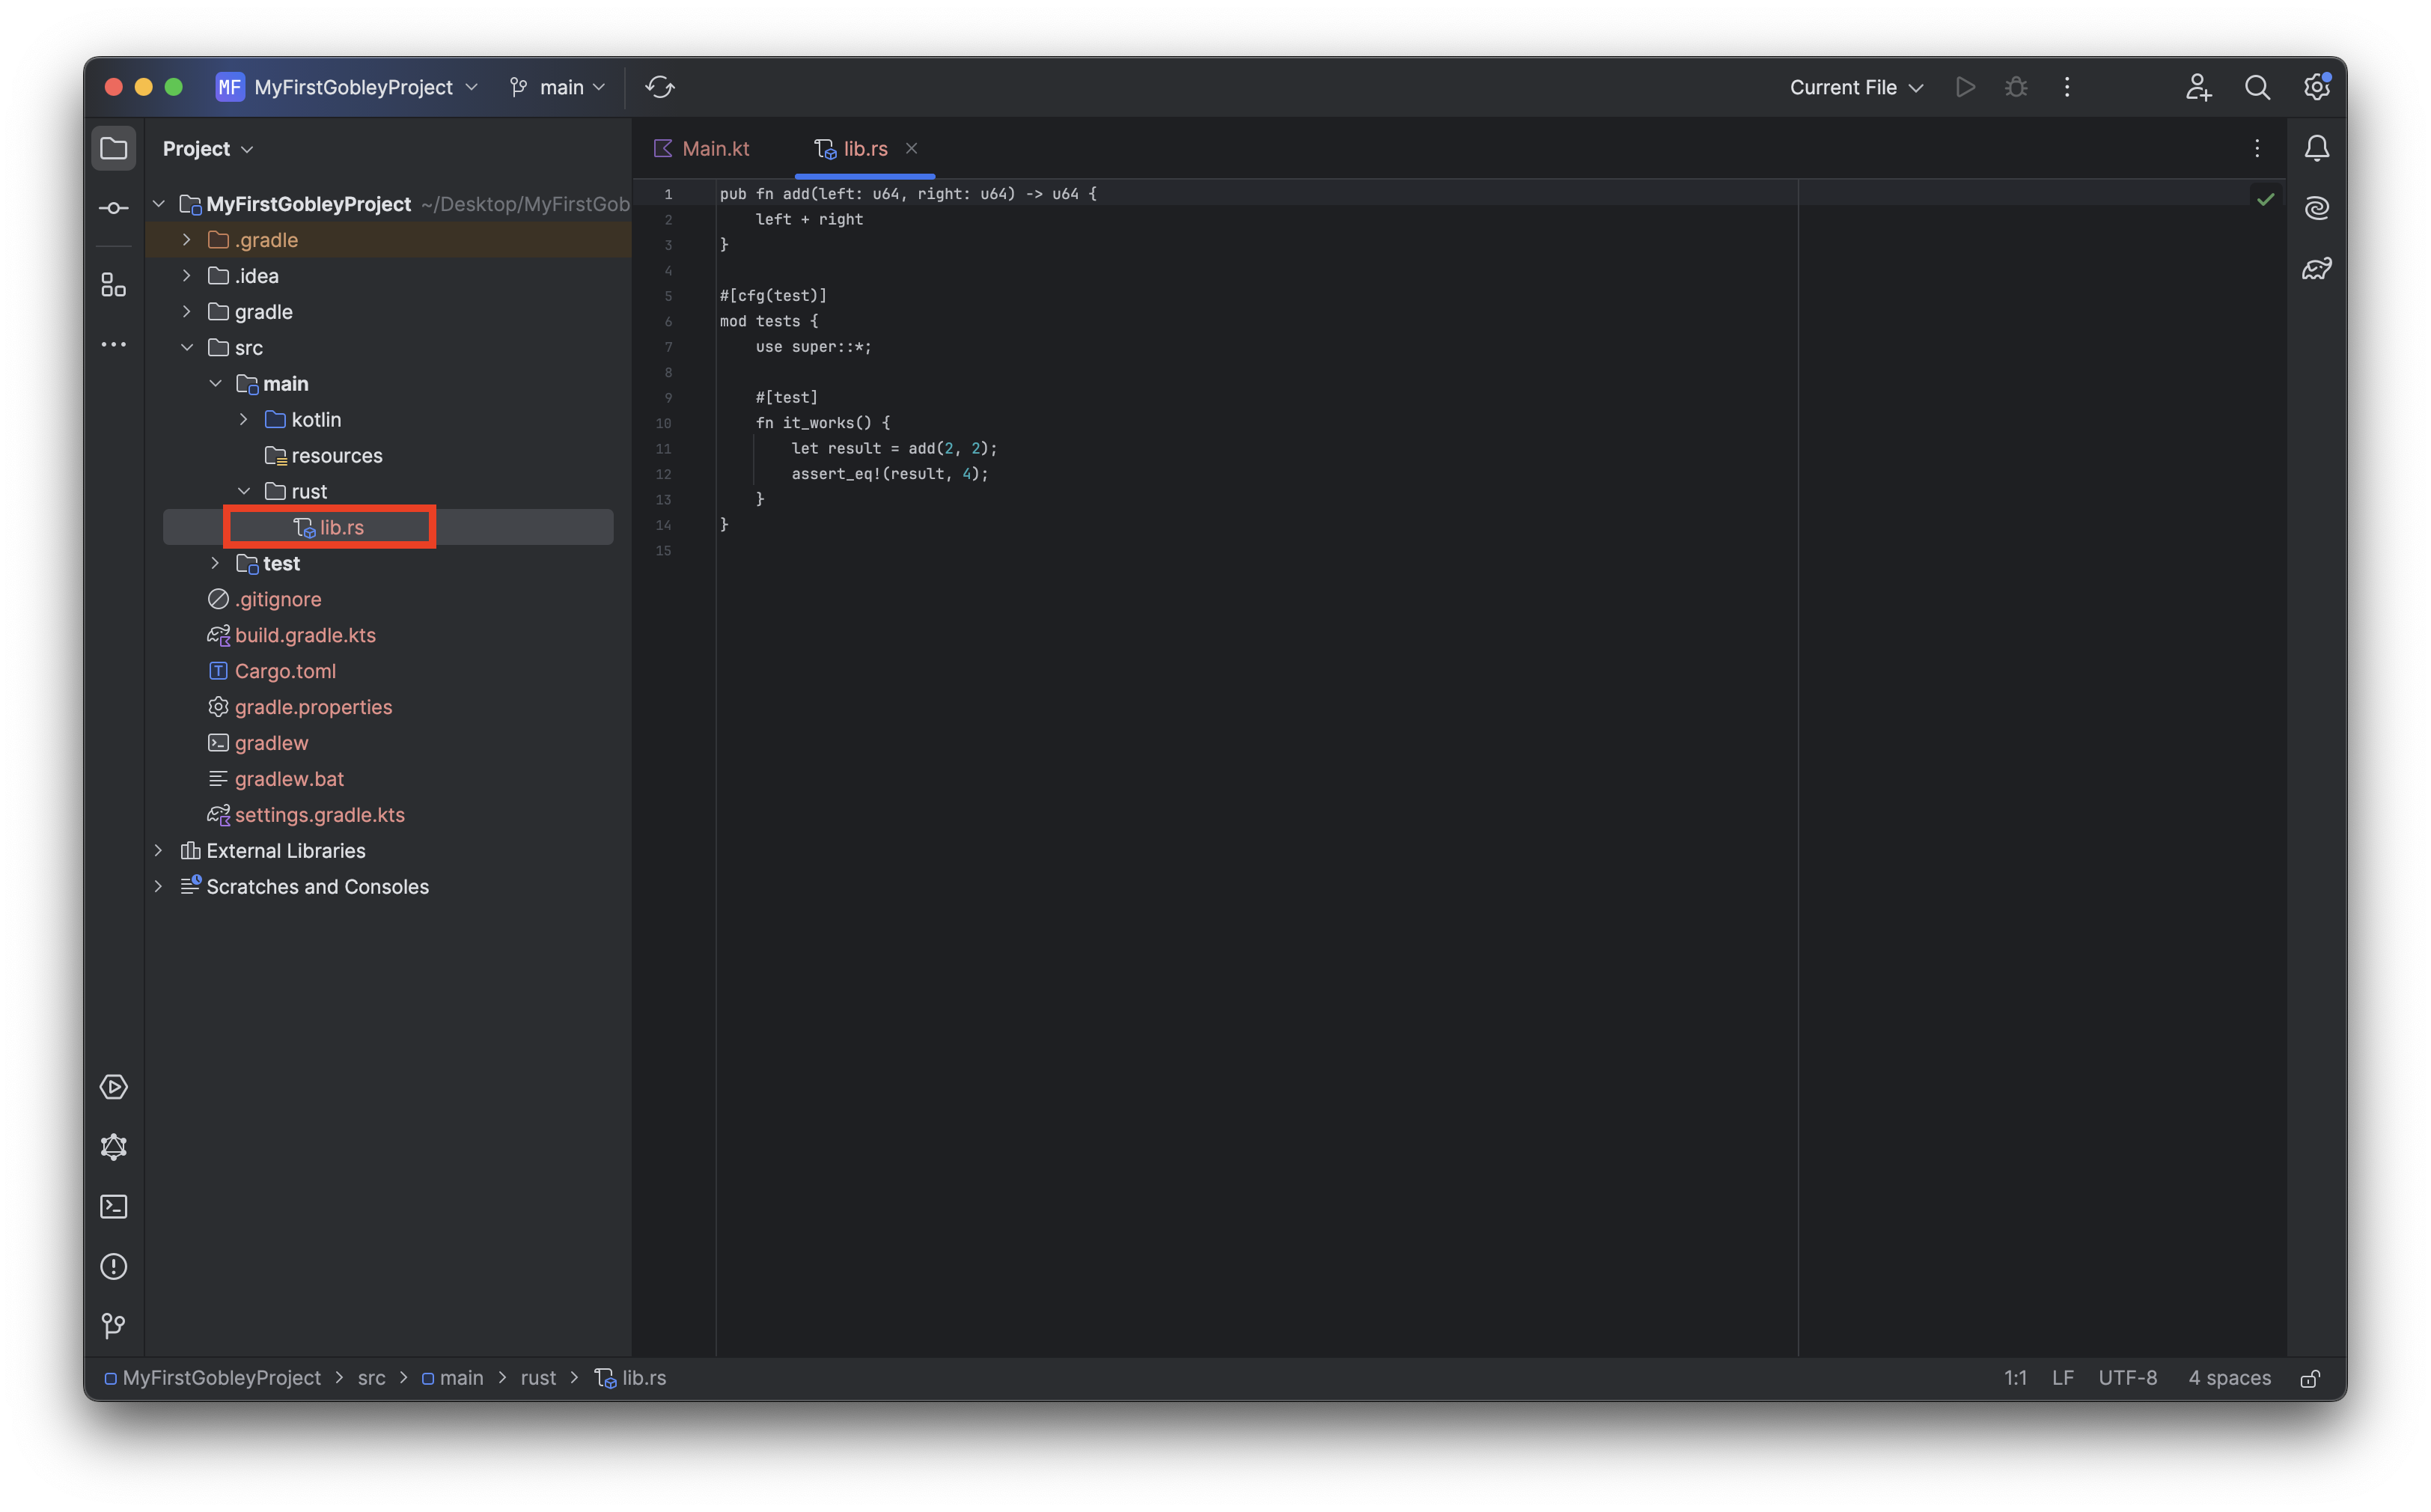Start debugging with the bug icon
The image size is (2431, 1512).
tap(2016, 87)
